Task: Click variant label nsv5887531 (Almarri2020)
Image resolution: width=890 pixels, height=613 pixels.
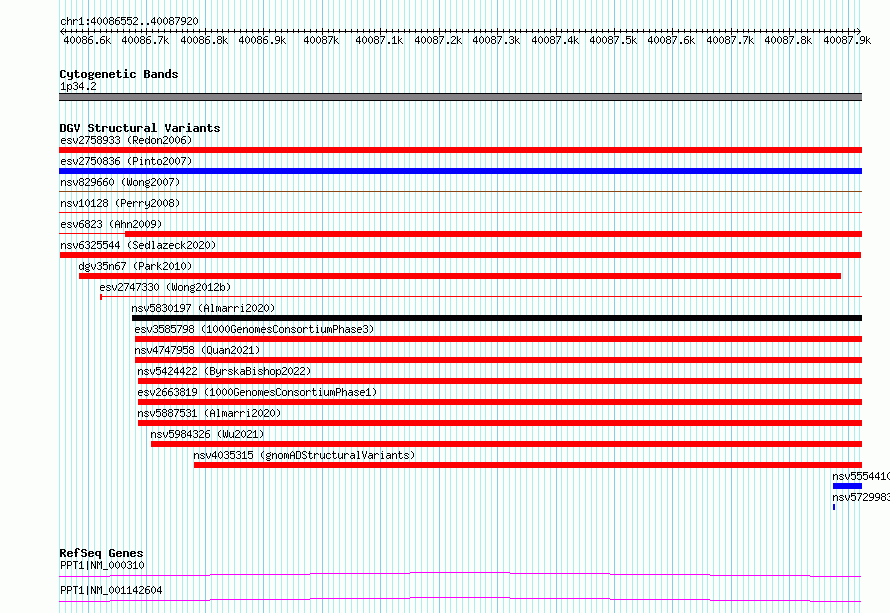Action: 209,413
